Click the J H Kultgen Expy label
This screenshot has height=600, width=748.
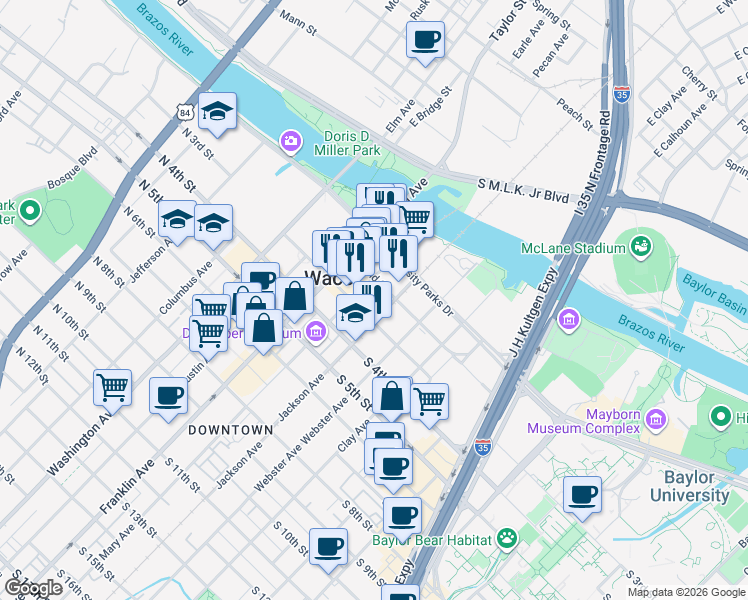click(x=533, y=312)
